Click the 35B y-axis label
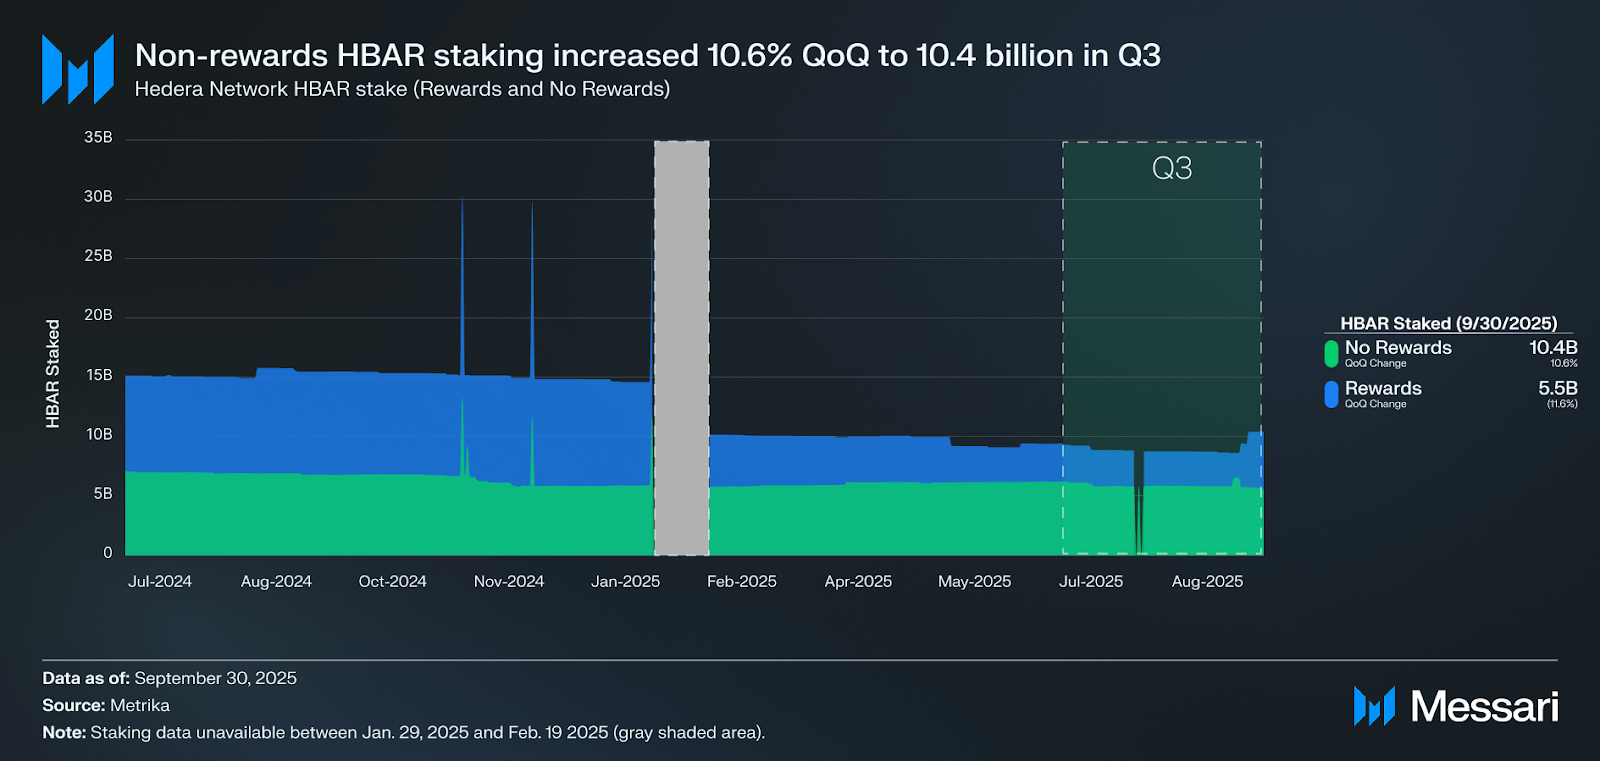 click(x=98, y=137)
